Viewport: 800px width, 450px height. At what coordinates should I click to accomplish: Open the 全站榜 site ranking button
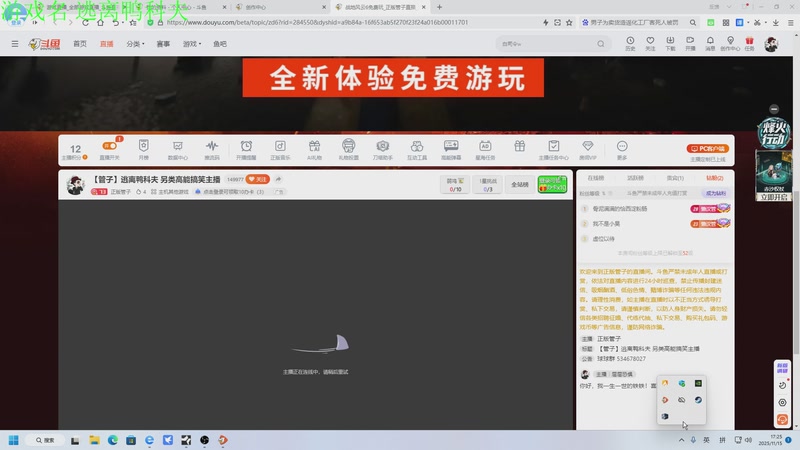pyautogui.click(x=520, y=185)
